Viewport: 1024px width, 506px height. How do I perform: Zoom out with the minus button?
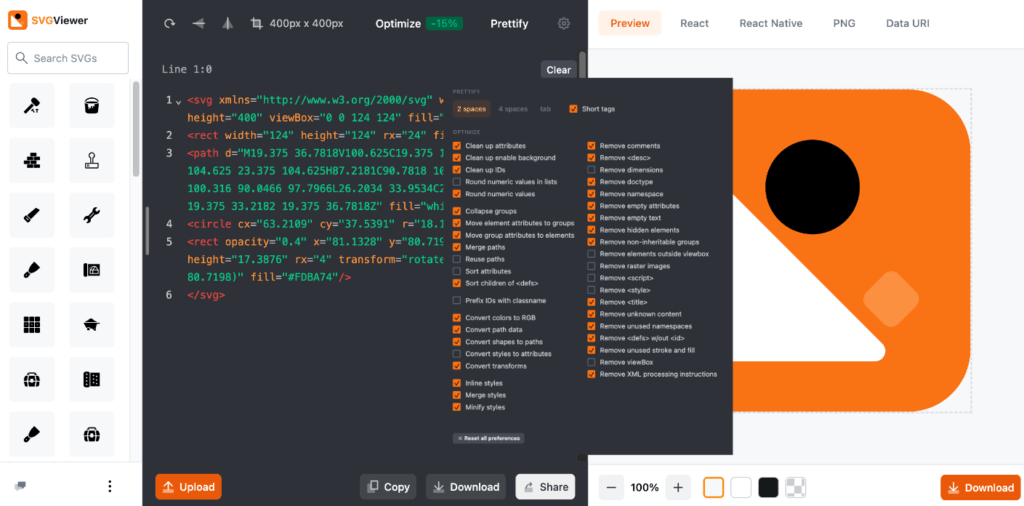click(x=611, y=487)
